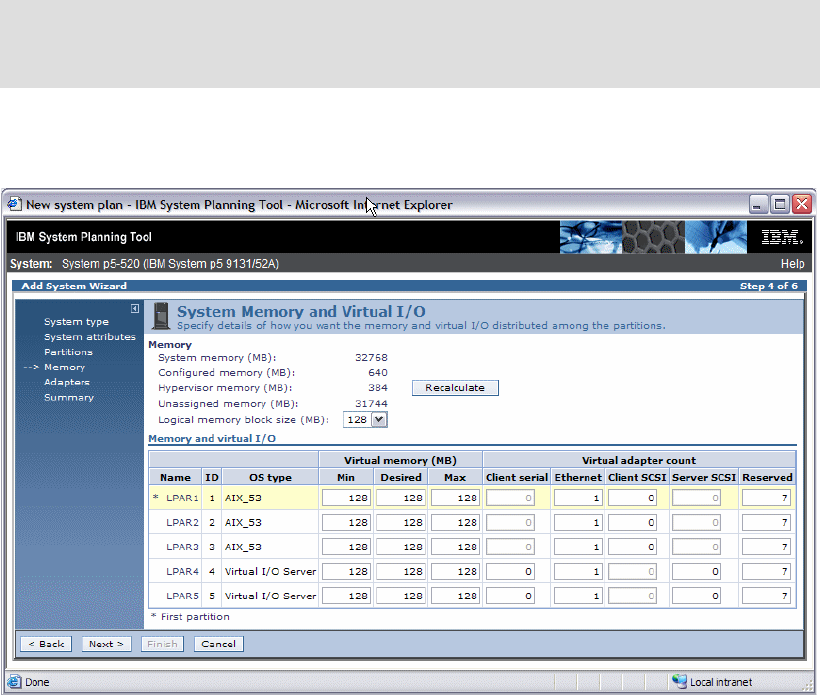Click the disabled Finish button
Image resolution: width=820 pixels, height=695 pixels.
[162, 644]
